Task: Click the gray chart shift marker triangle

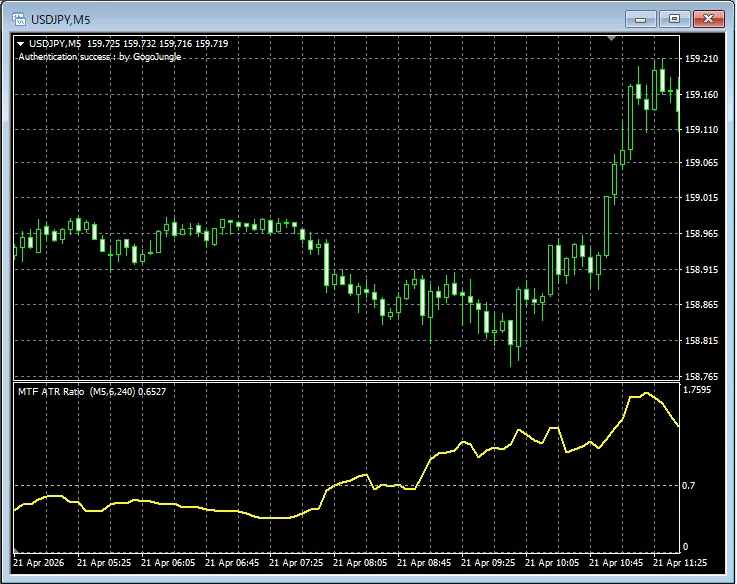Action: point(611,39)
